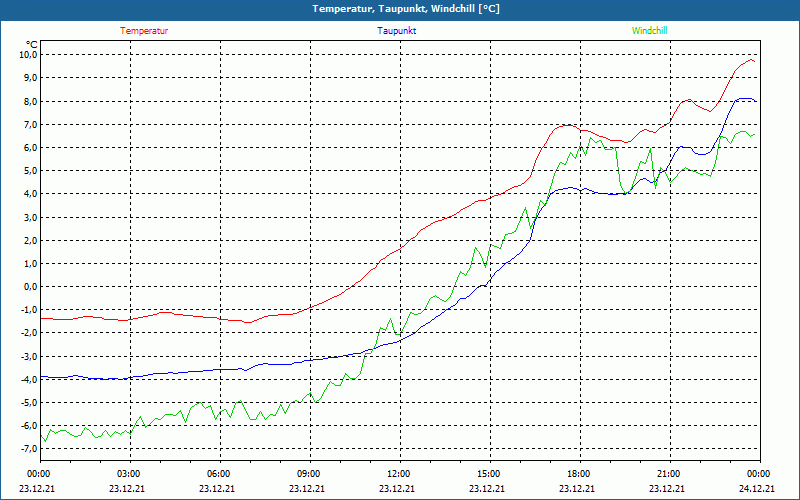Click the -3,0 y-axis value
This screenshot has height=500, width=800.
pos(29,356)
